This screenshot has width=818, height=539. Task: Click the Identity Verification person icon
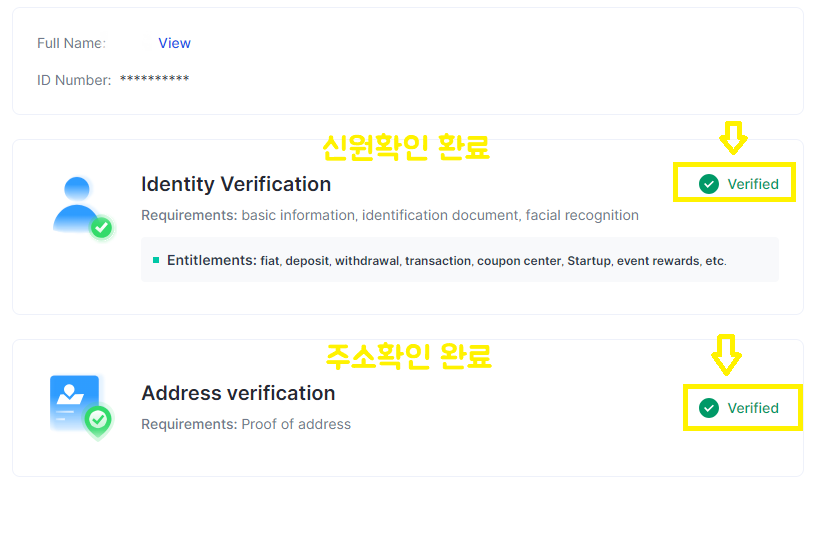click(82, 208)
